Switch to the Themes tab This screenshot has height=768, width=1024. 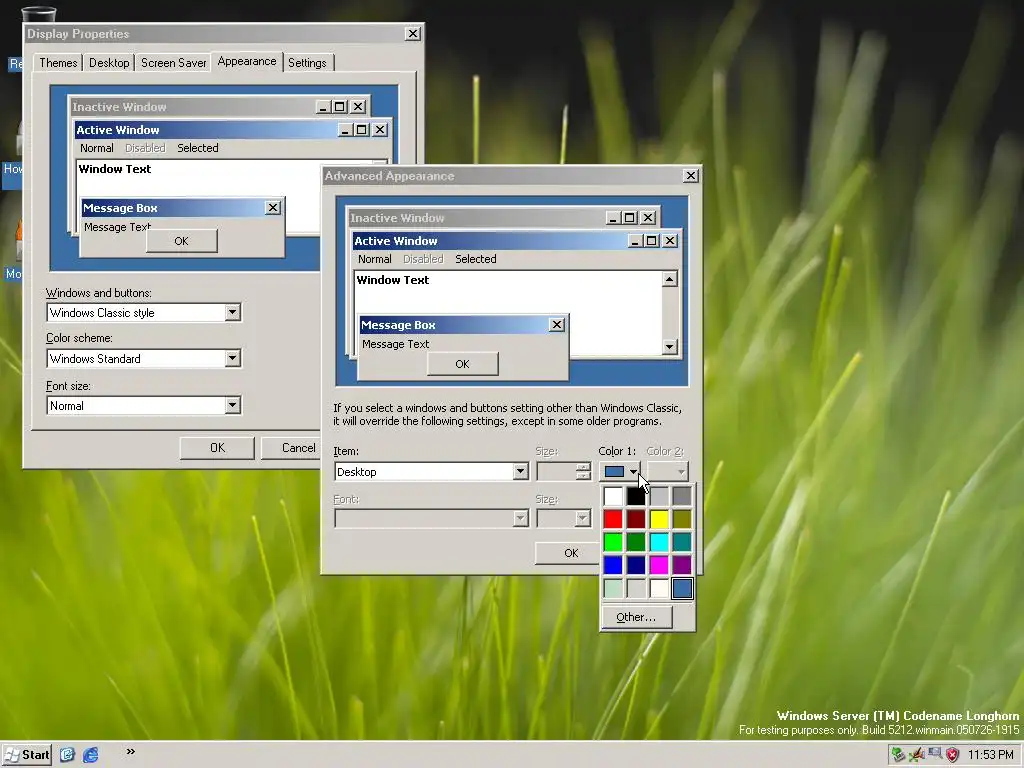pyautogui.click(x=58, y=63)
